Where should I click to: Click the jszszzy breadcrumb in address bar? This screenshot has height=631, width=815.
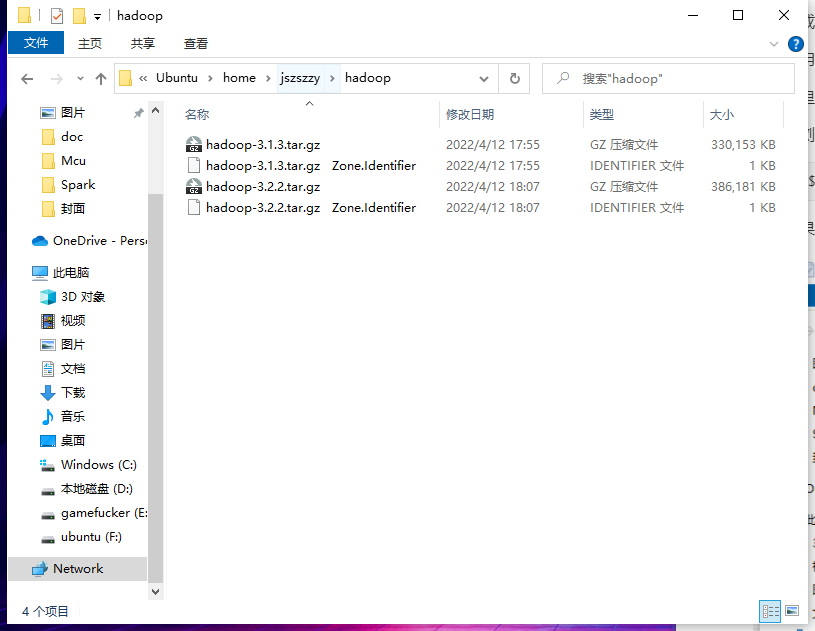coord(300,78)
